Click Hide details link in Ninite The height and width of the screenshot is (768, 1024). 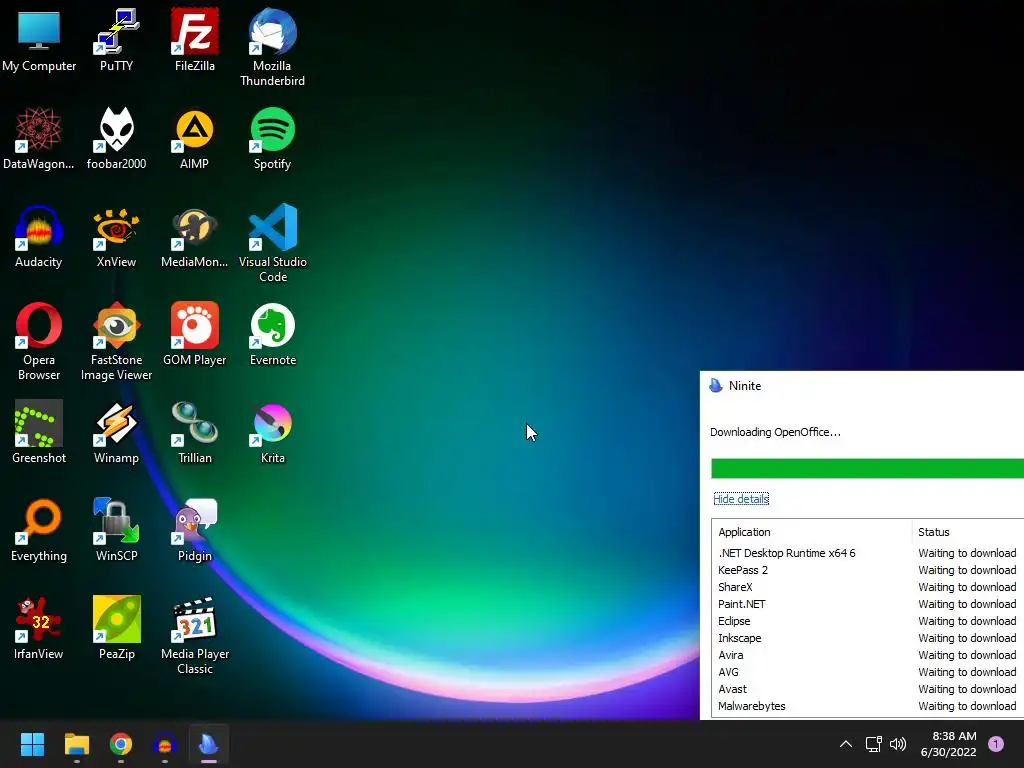(x=741, y=499)
